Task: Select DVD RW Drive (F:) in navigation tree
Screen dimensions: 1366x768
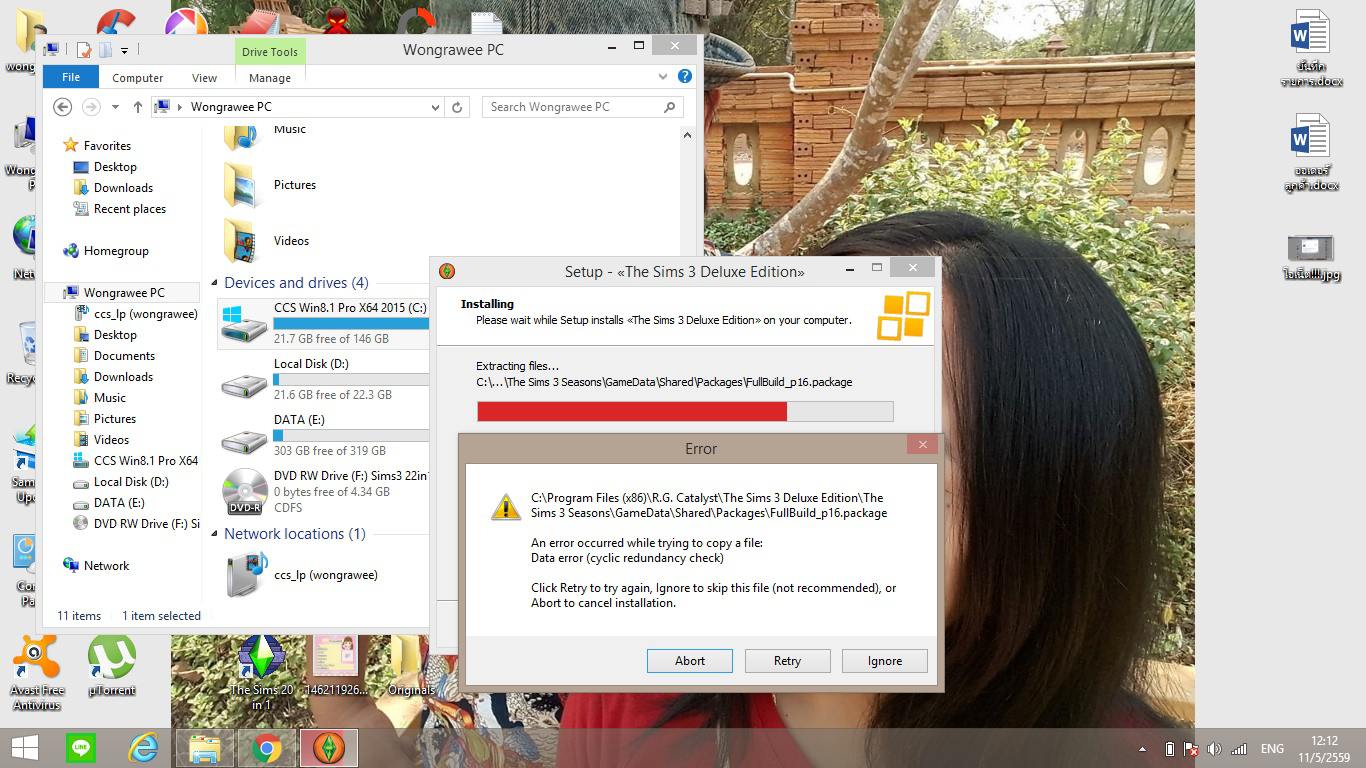Action: [146, 524]
